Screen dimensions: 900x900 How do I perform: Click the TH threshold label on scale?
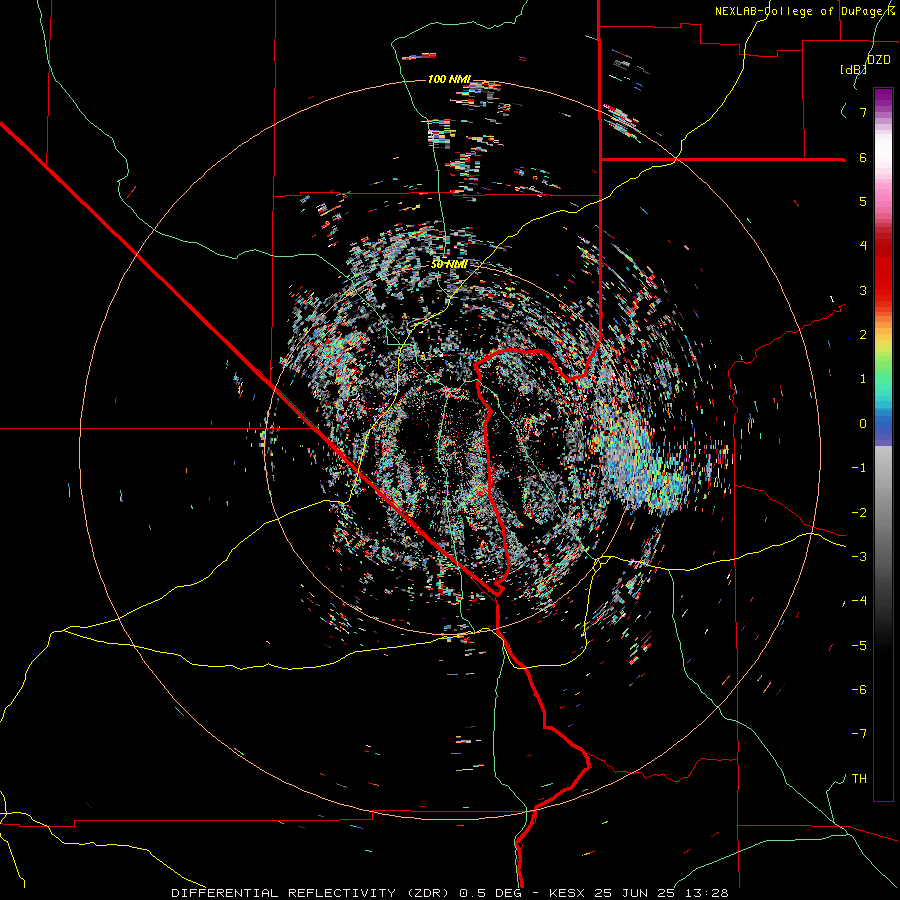tap(859, 779)
